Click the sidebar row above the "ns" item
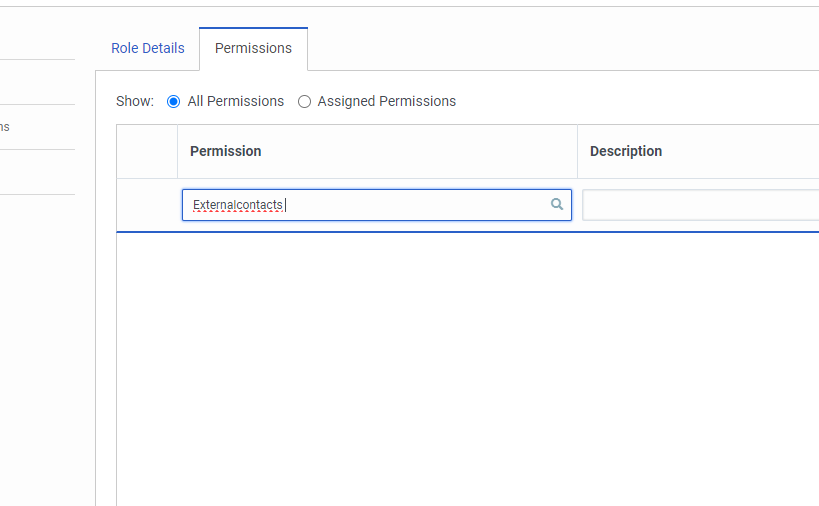 (36, 82)
